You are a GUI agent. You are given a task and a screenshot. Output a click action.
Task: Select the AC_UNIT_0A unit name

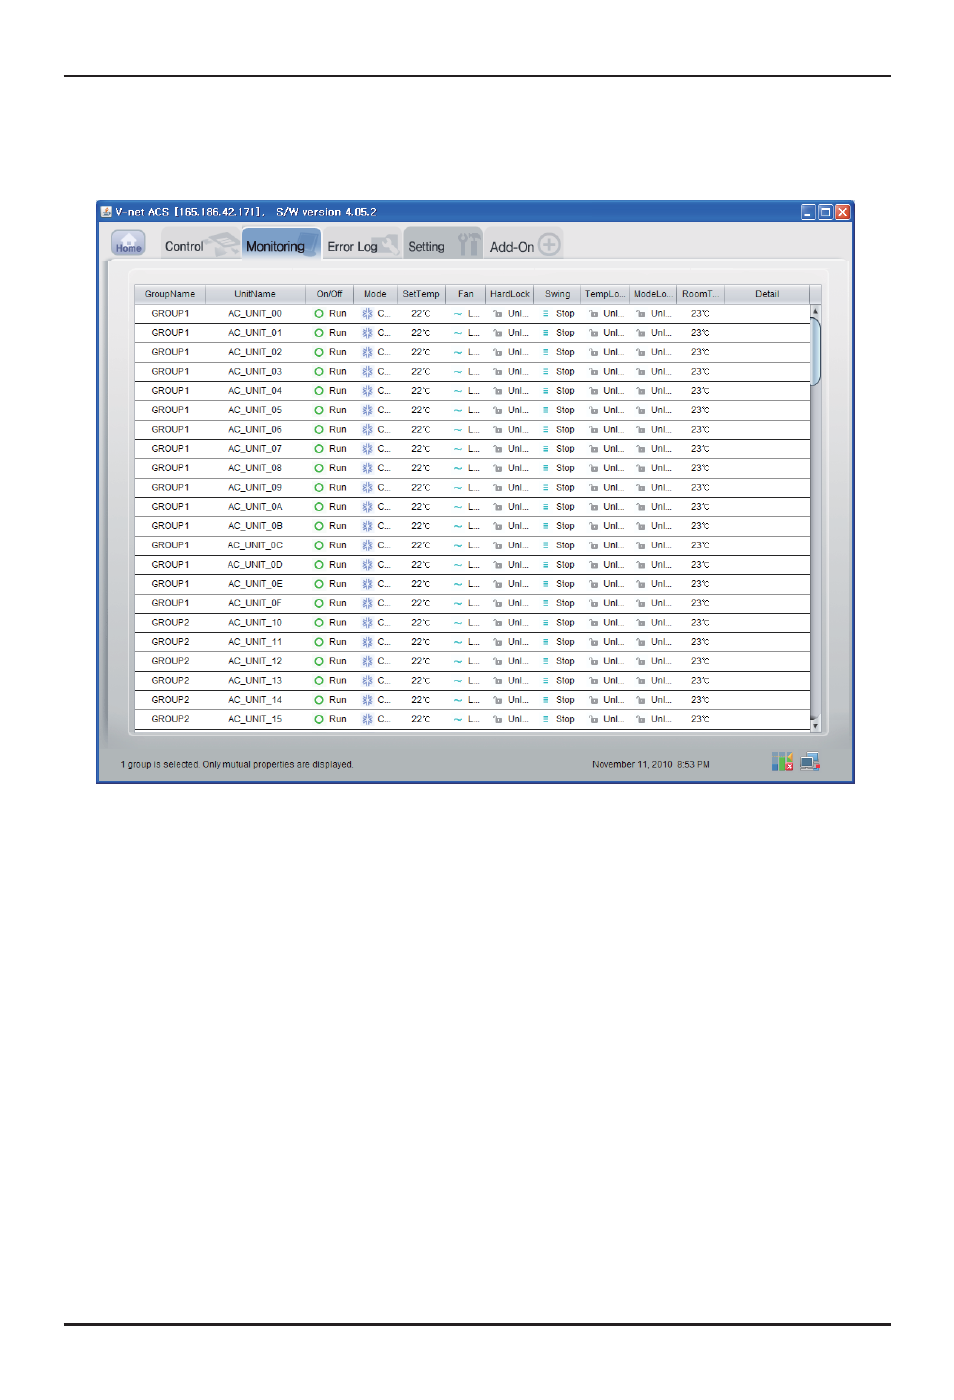click(255, 507)
